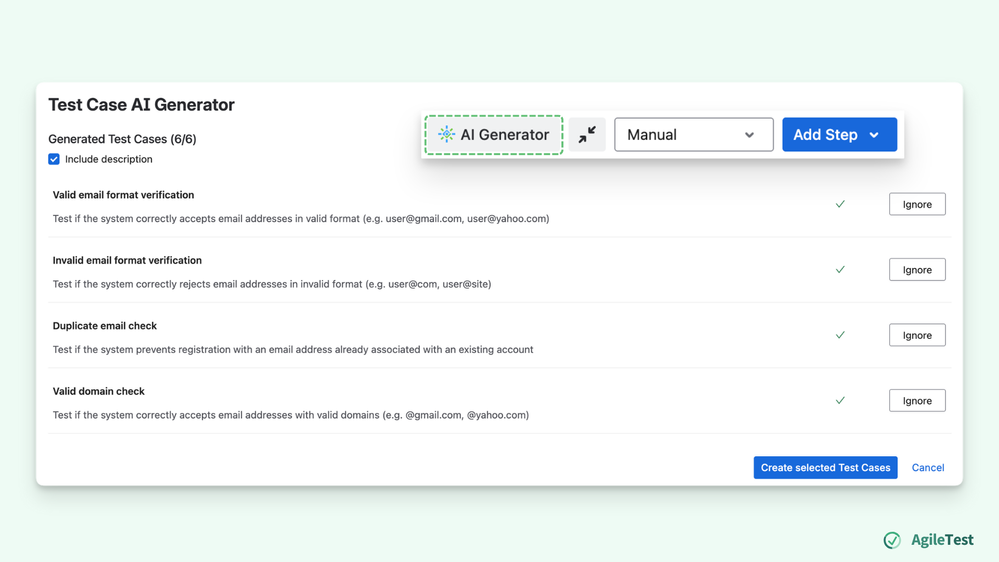Ignore the Valid domain check case
Viewport: 999px width, 562px height.
[917, 401]
